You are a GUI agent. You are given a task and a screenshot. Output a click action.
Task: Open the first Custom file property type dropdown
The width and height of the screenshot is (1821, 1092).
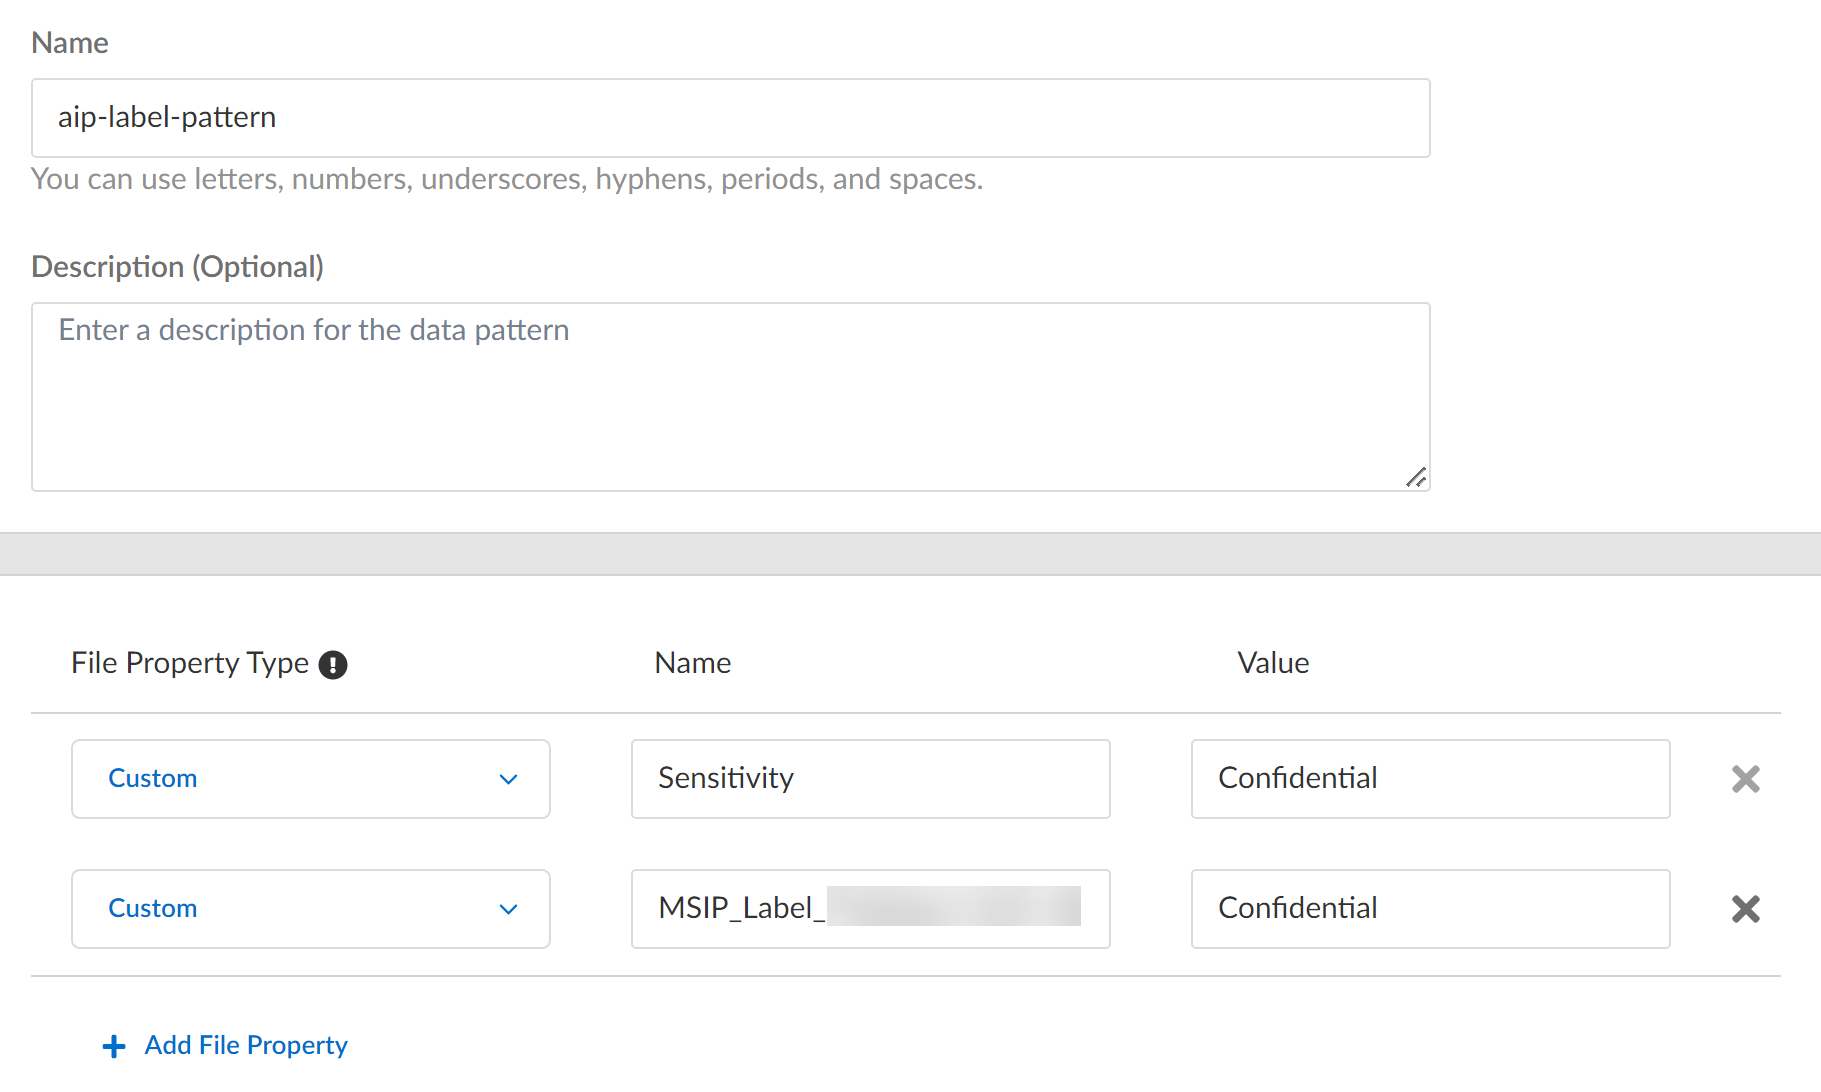310,779
